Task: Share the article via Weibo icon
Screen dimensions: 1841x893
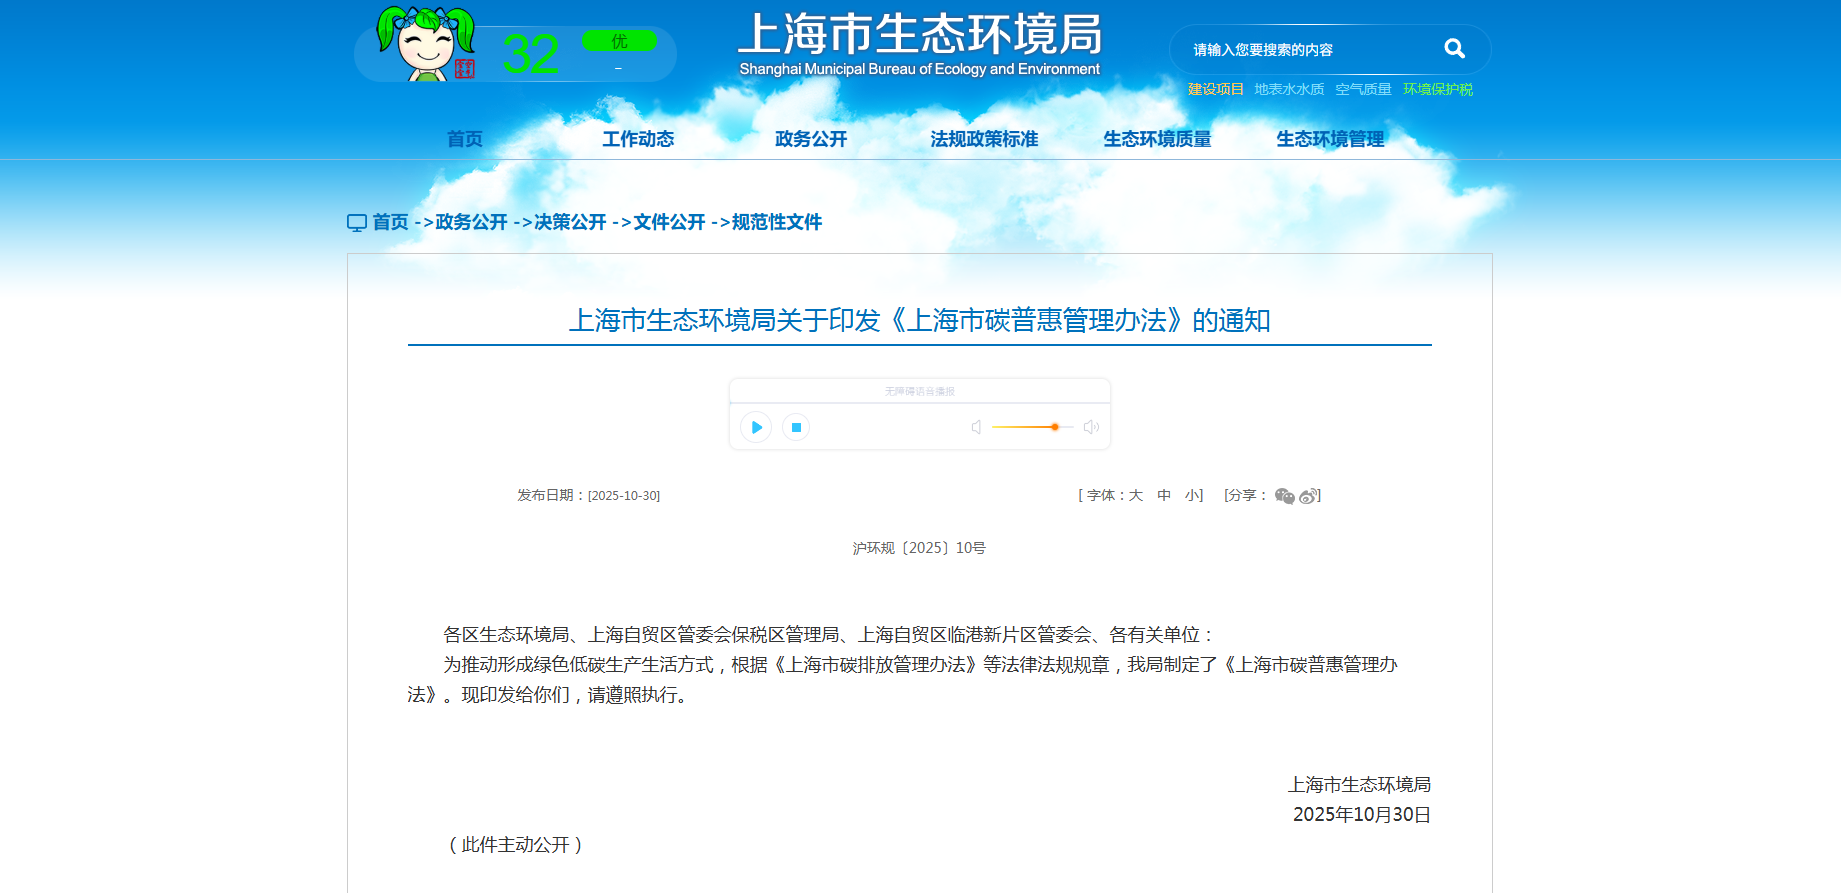Action: pyautogui.click(x=1308, y=496)
